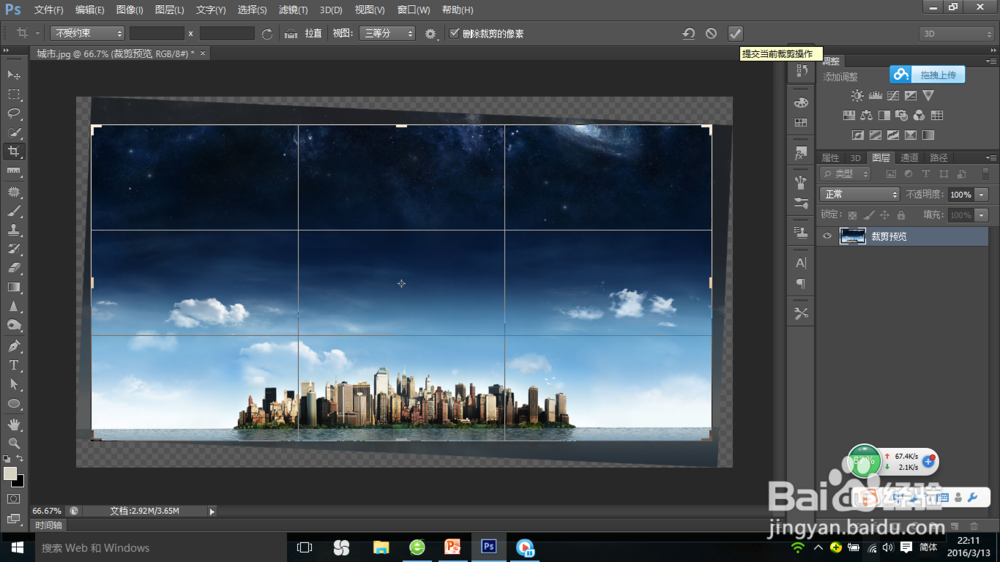This screenshot has height=562, width=1000.
Task: Select the Eraser tool
Action: coord(13,268)
